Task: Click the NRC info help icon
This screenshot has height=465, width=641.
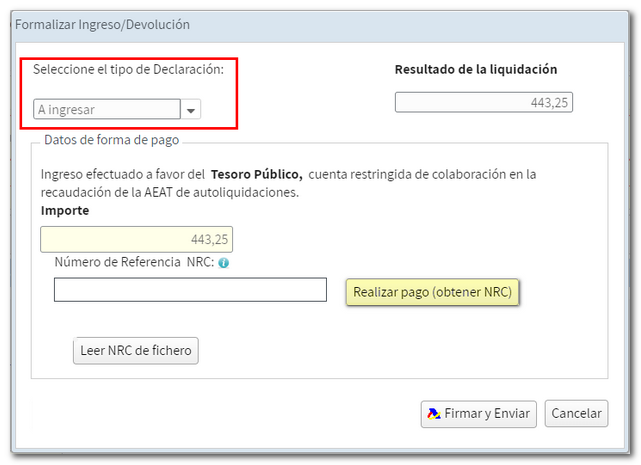Action: click(224, 264)
